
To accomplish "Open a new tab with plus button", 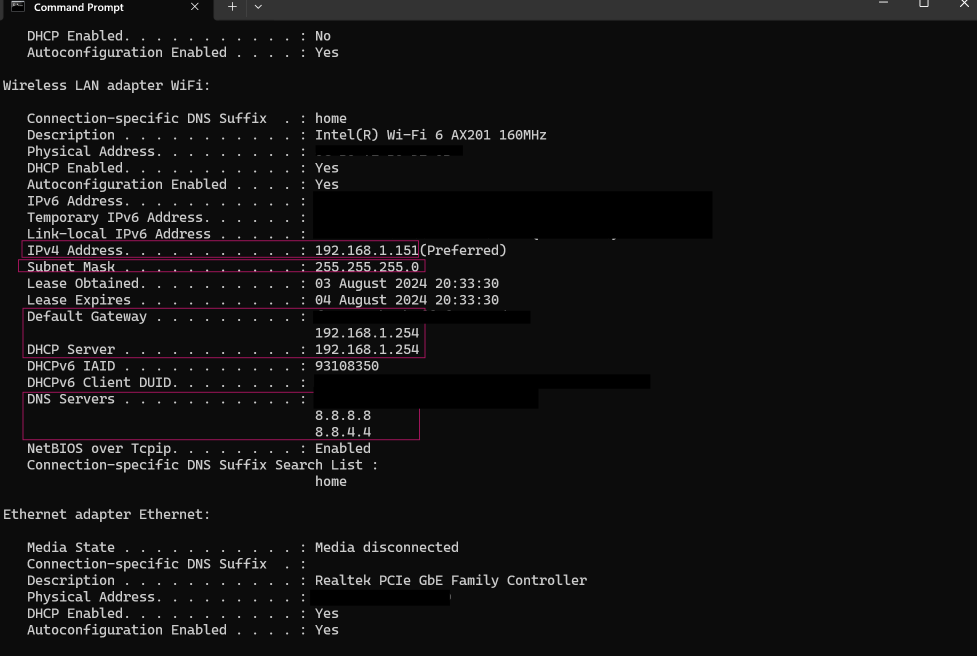I will coord(232,7).
